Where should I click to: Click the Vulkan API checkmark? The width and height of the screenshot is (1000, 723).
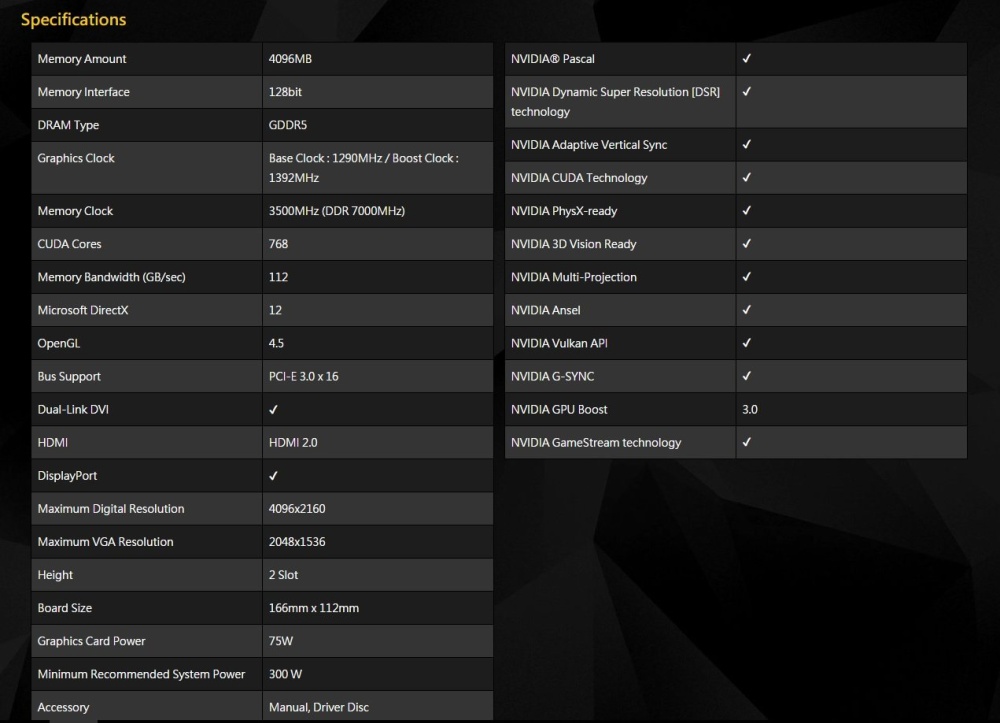coord(746,344)
